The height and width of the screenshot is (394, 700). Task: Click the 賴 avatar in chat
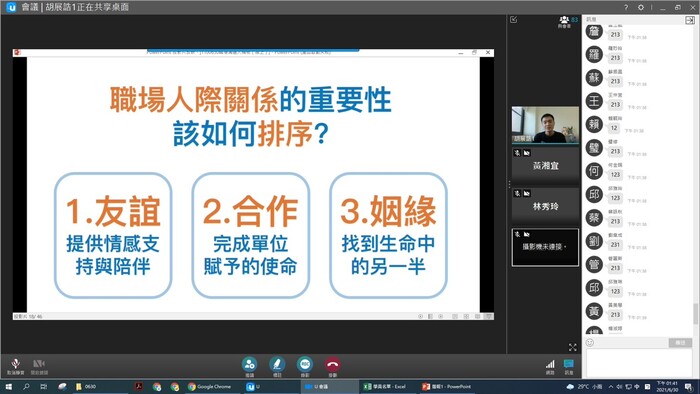[594, 124]
